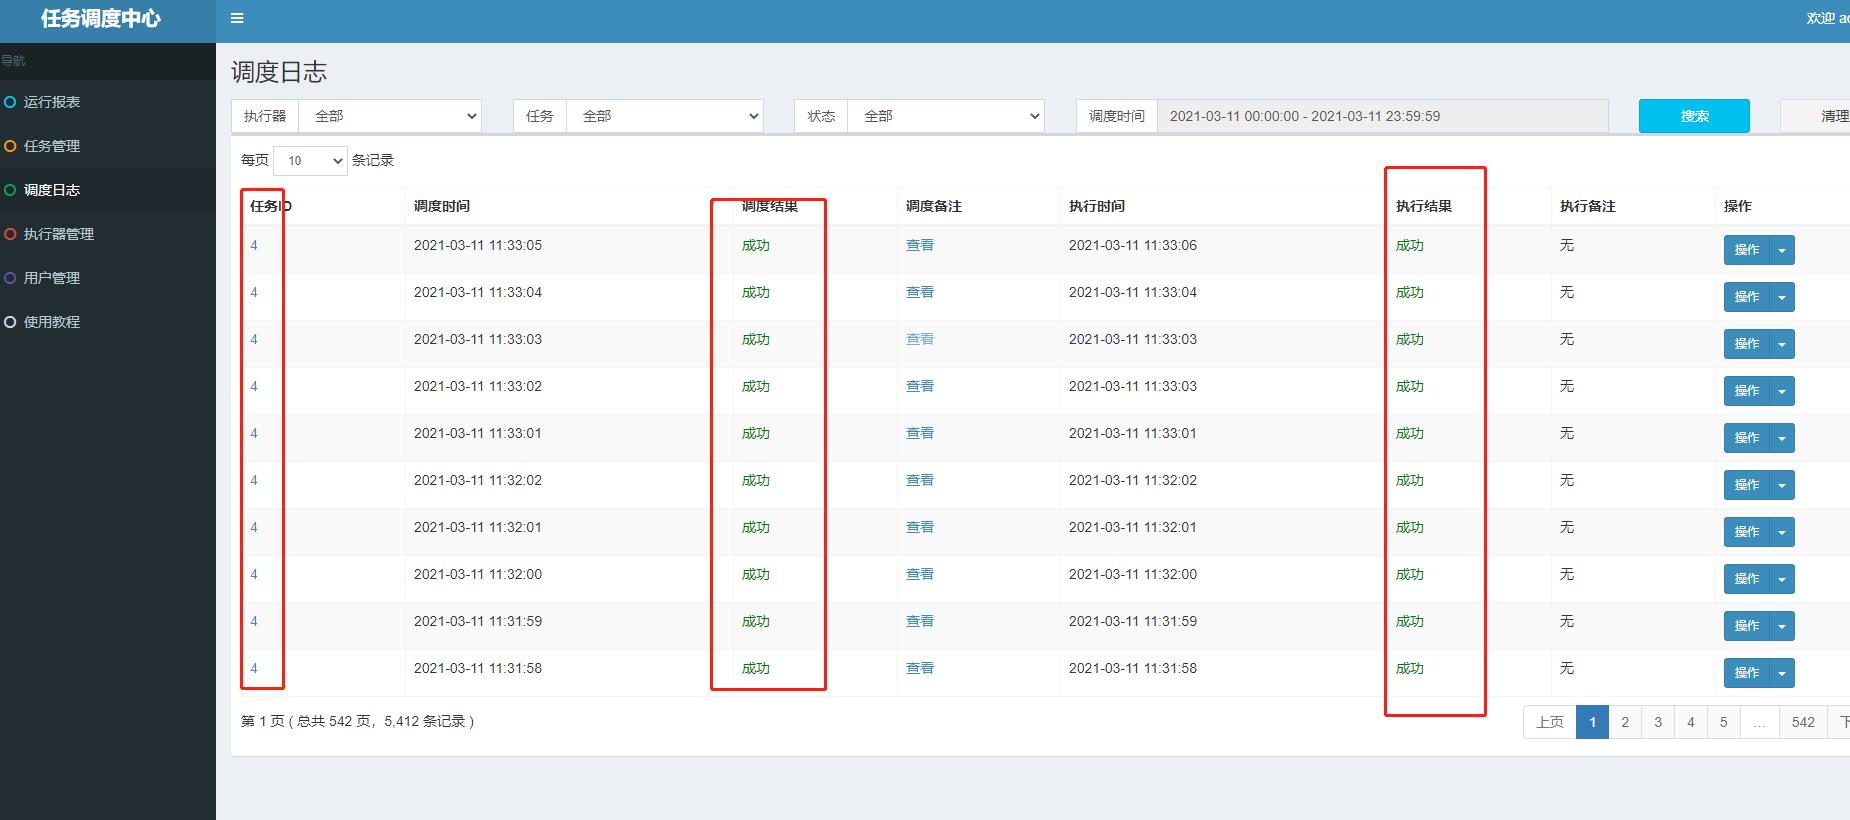
Task: Toggle the hamburger sidebar menu icon
Action: (x=237, y=18)
